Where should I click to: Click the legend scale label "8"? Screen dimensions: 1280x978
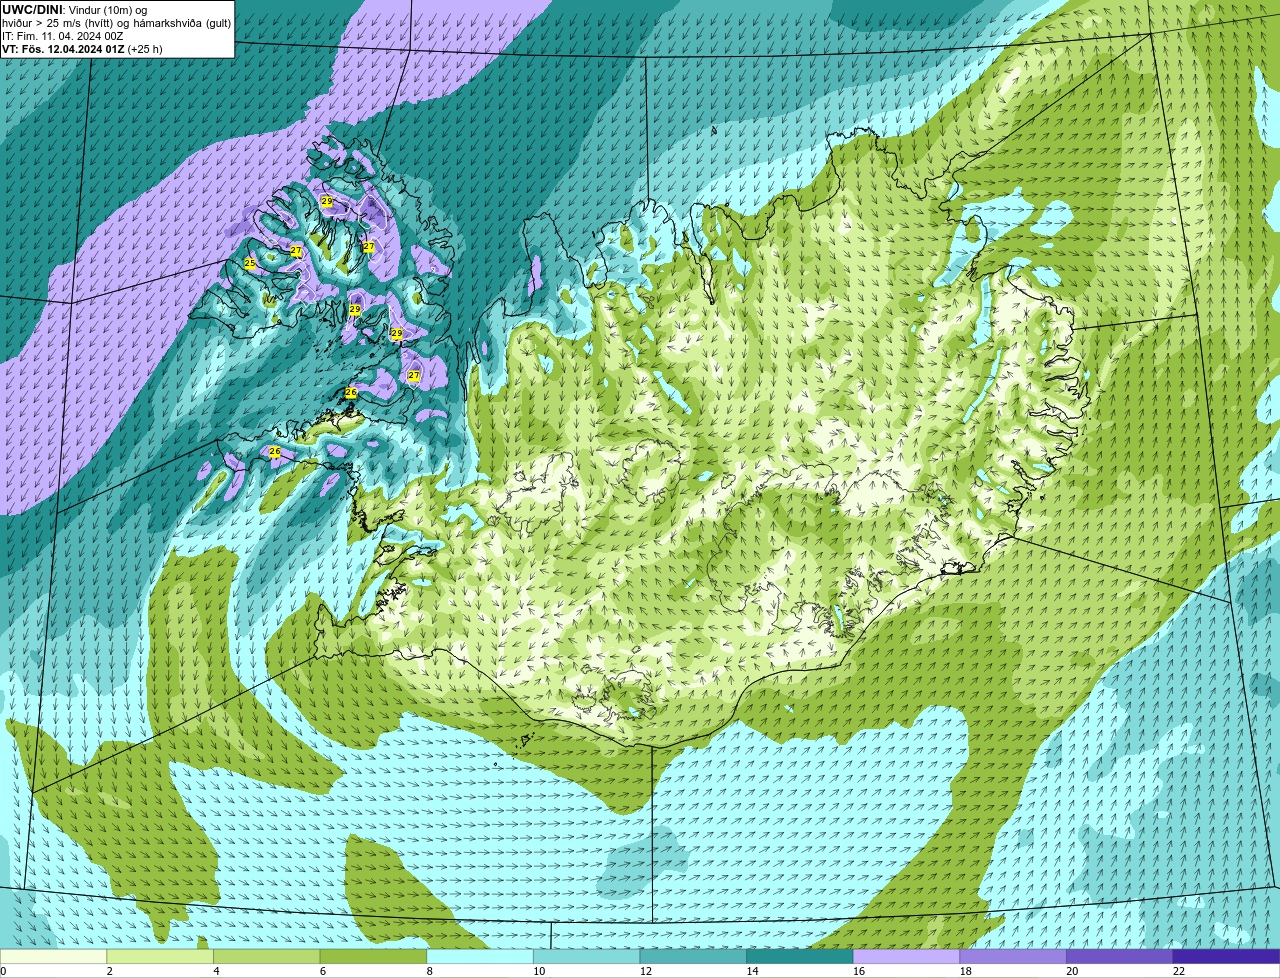(x=430, y=971)
